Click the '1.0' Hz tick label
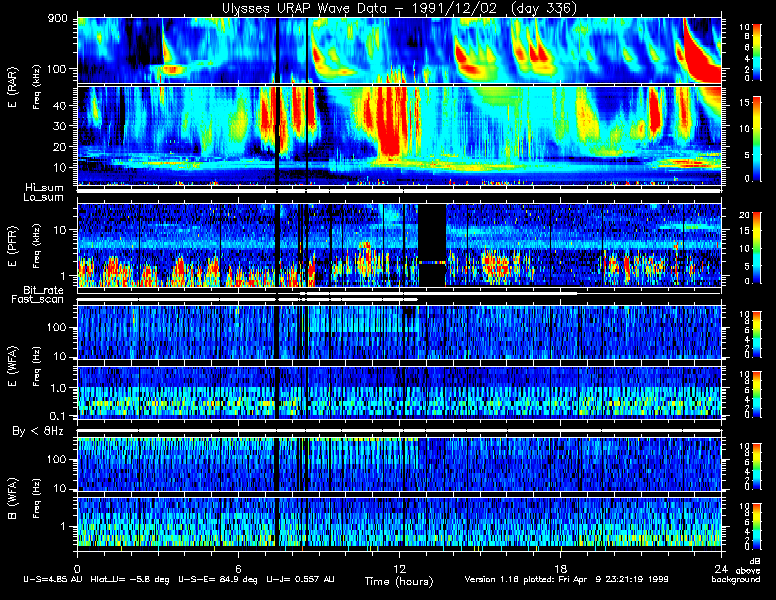Screen dimensions: 776x600 coord(57,388)
